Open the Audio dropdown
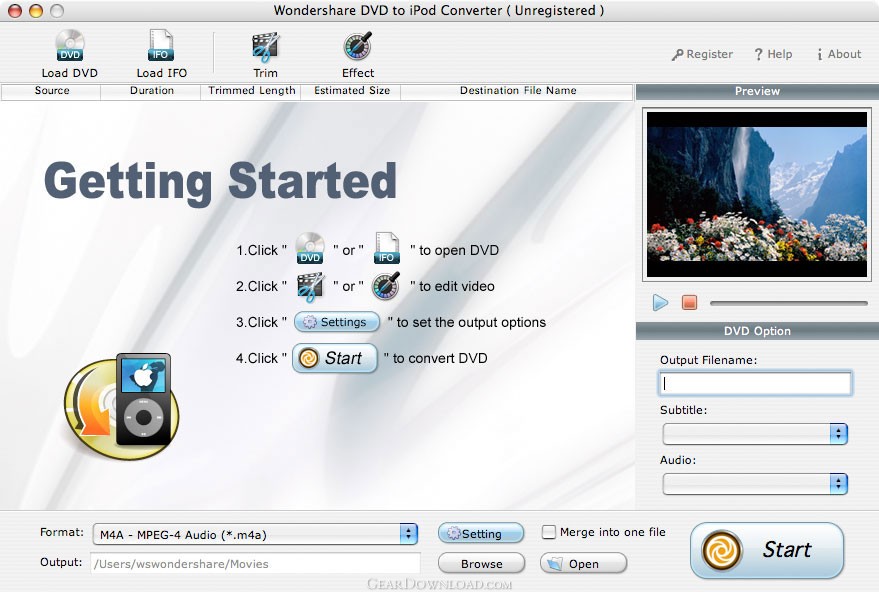The width and height of the screenshot is (879, 592). 755,484
